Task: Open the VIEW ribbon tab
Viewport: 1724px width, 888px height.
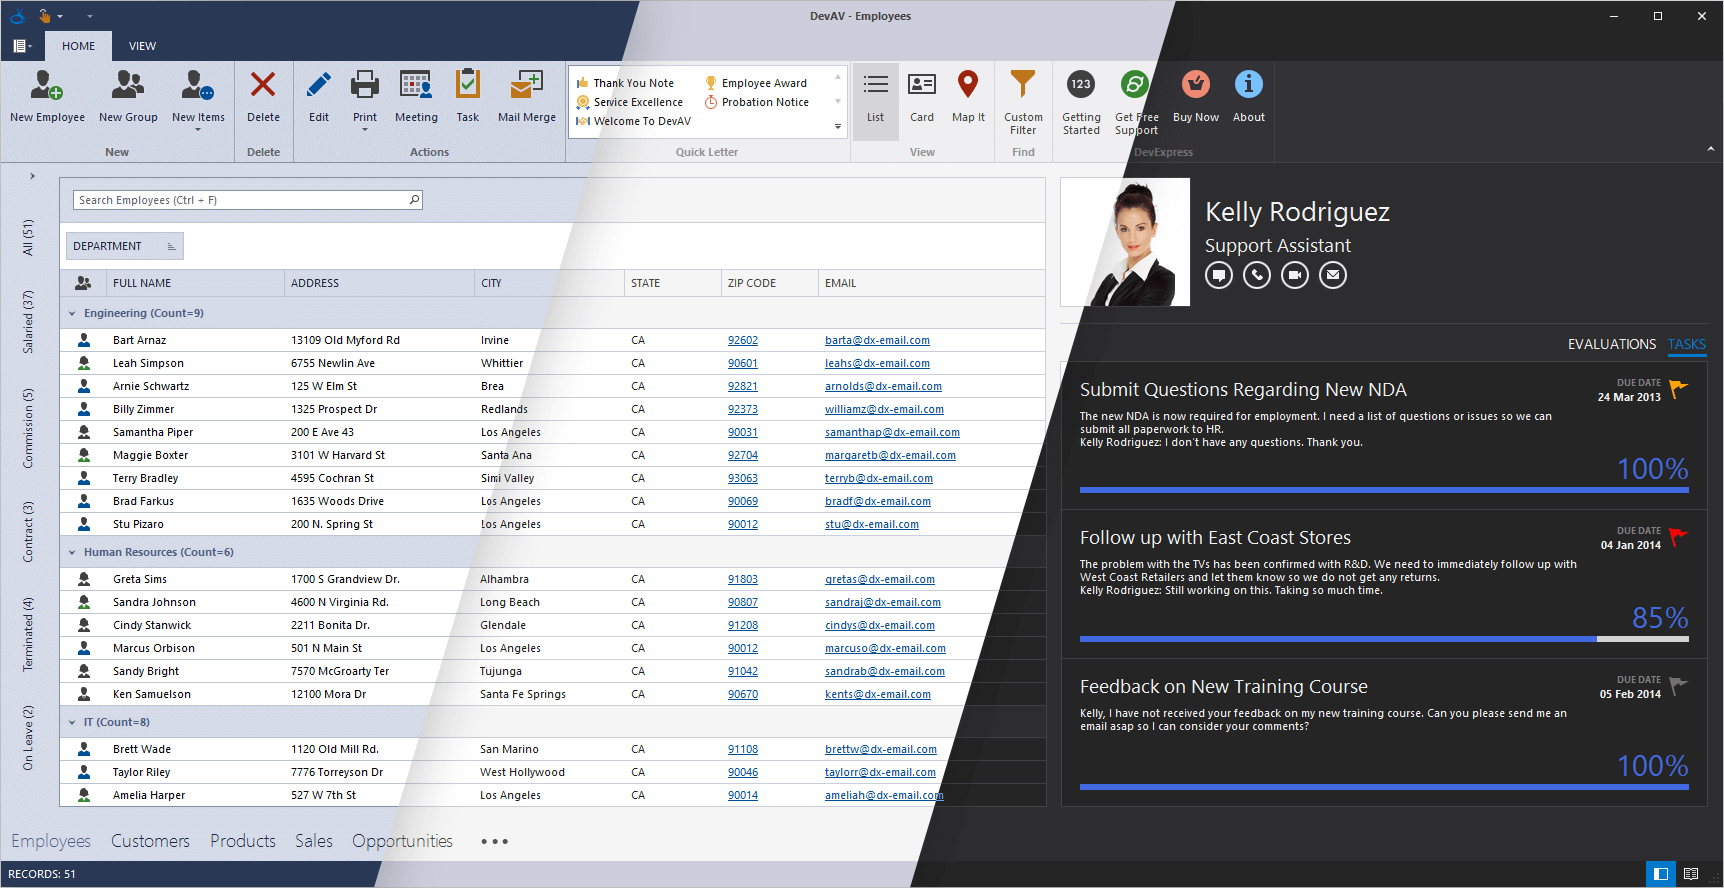Action: pyautogui.click(x=142, y=46)
